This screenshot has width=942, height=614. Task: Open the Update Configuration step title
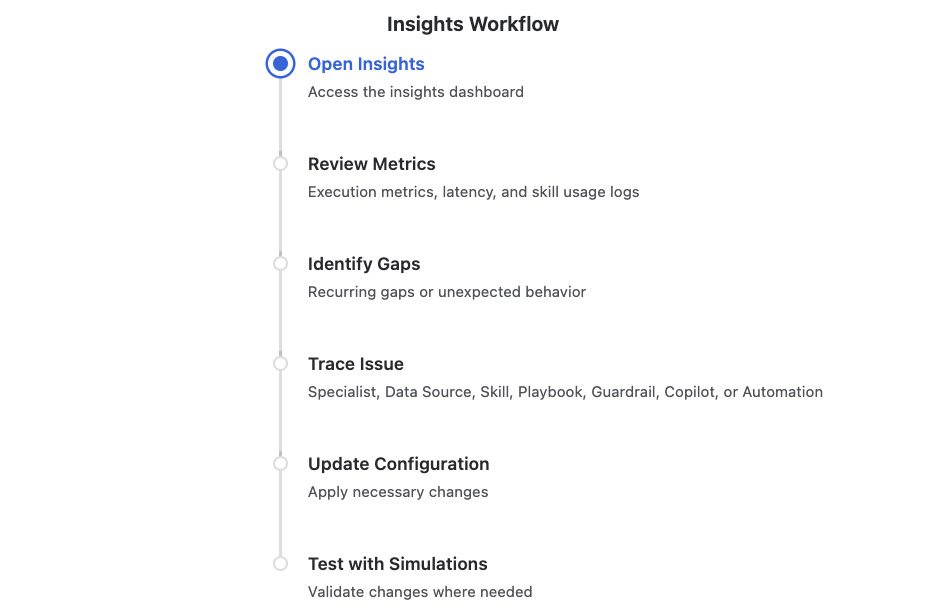coord(398,464)
